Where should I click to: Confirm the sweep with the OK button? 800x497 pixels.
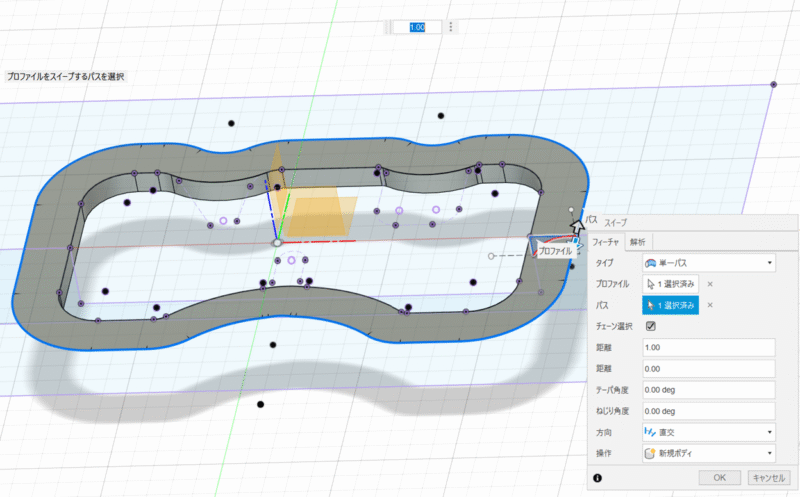720,478
